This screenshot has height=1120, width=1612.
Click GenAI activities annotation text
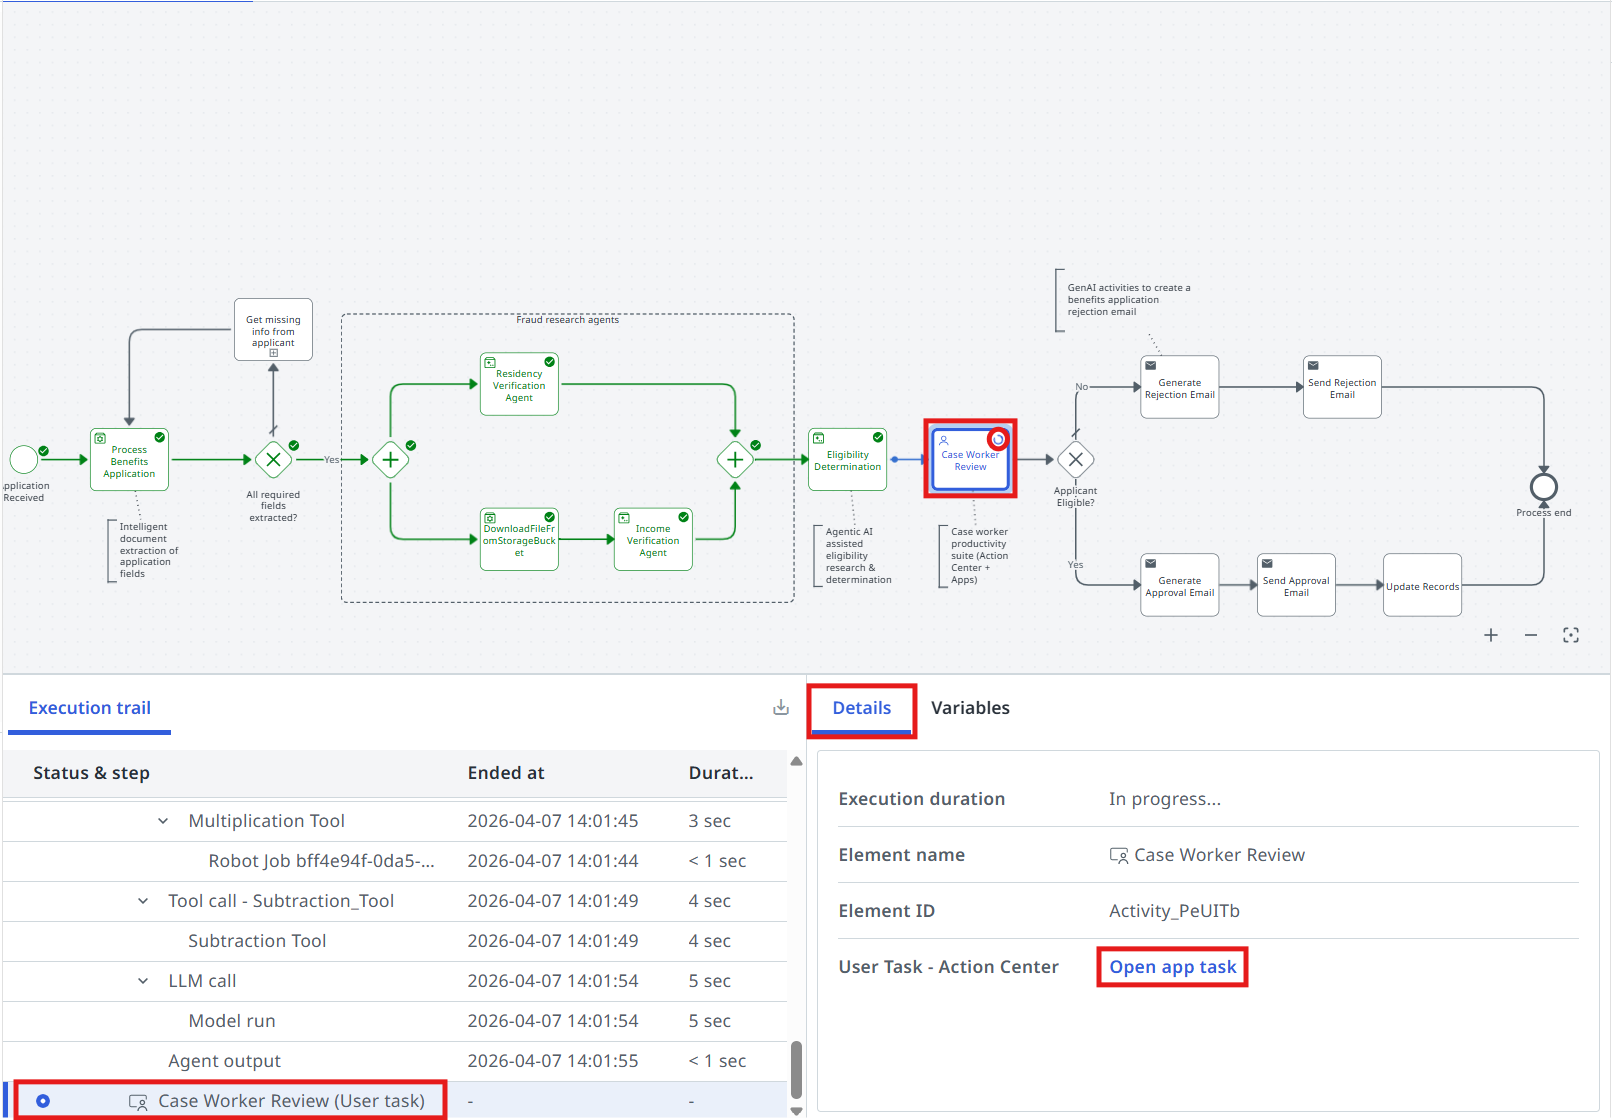(1129, 300)
